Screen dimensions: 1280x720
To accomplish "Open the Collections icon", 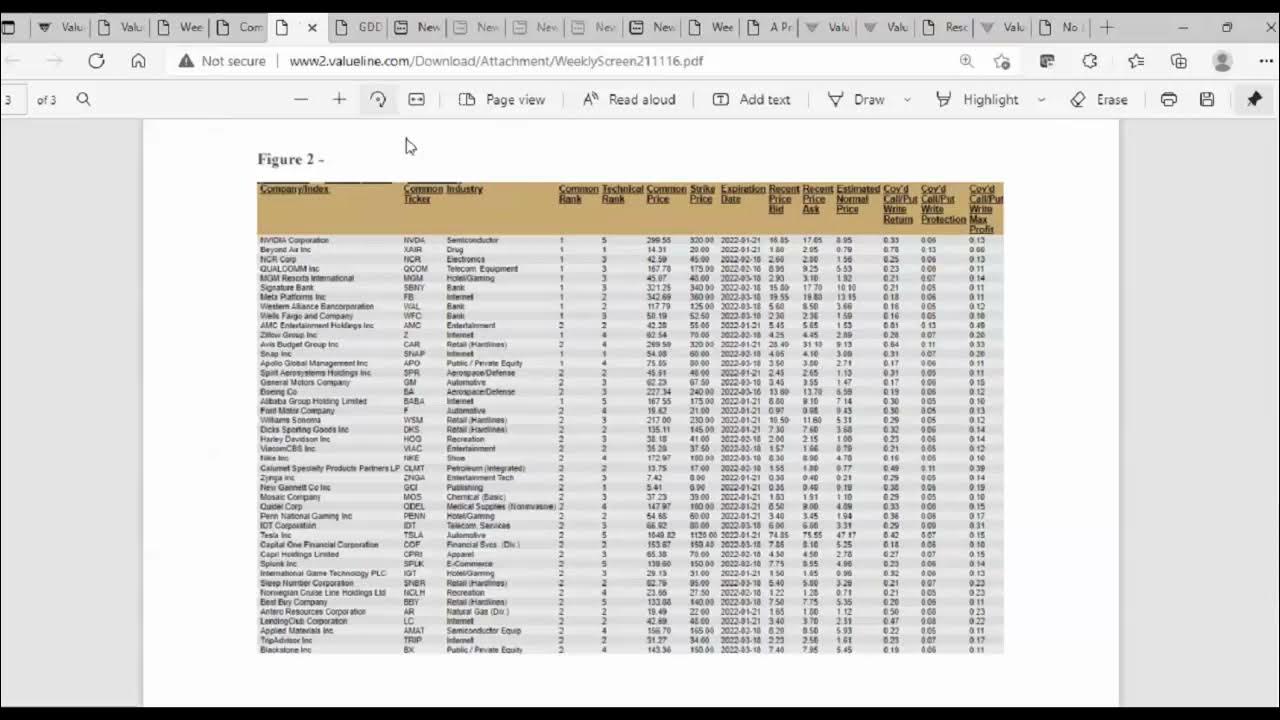I will click(x=1179, y=61).
